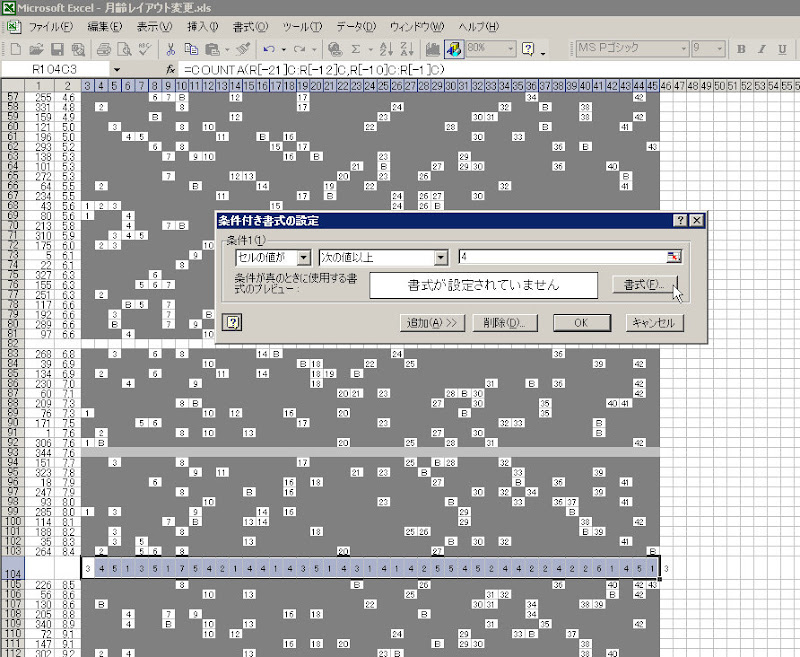This screenshot has height=657, width=800.
Task: Click the Insert Hyperlink globe icon
Action: click(x=335, y=49)
